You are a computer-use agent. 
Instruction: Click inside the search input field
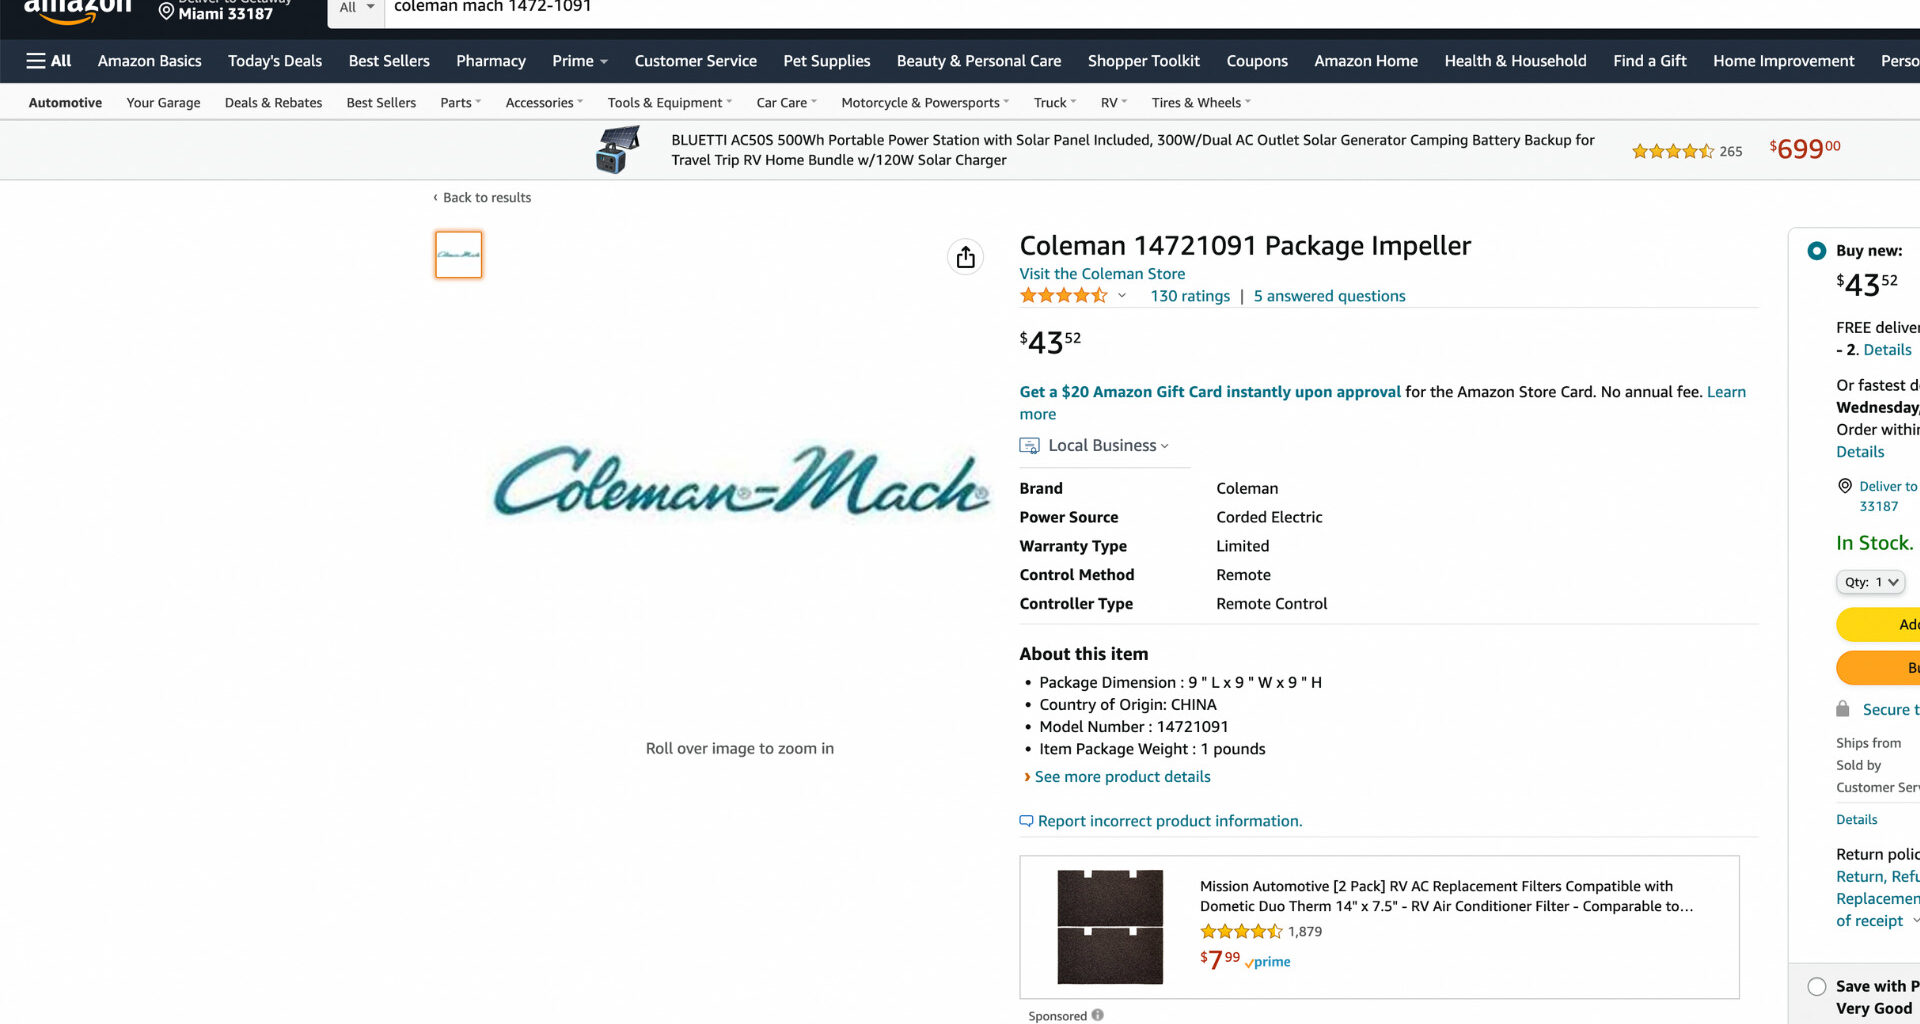point(700,6)
